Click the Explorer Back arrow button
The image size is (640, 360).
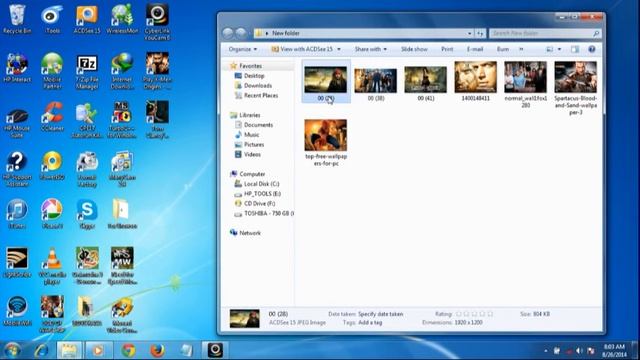228,33
